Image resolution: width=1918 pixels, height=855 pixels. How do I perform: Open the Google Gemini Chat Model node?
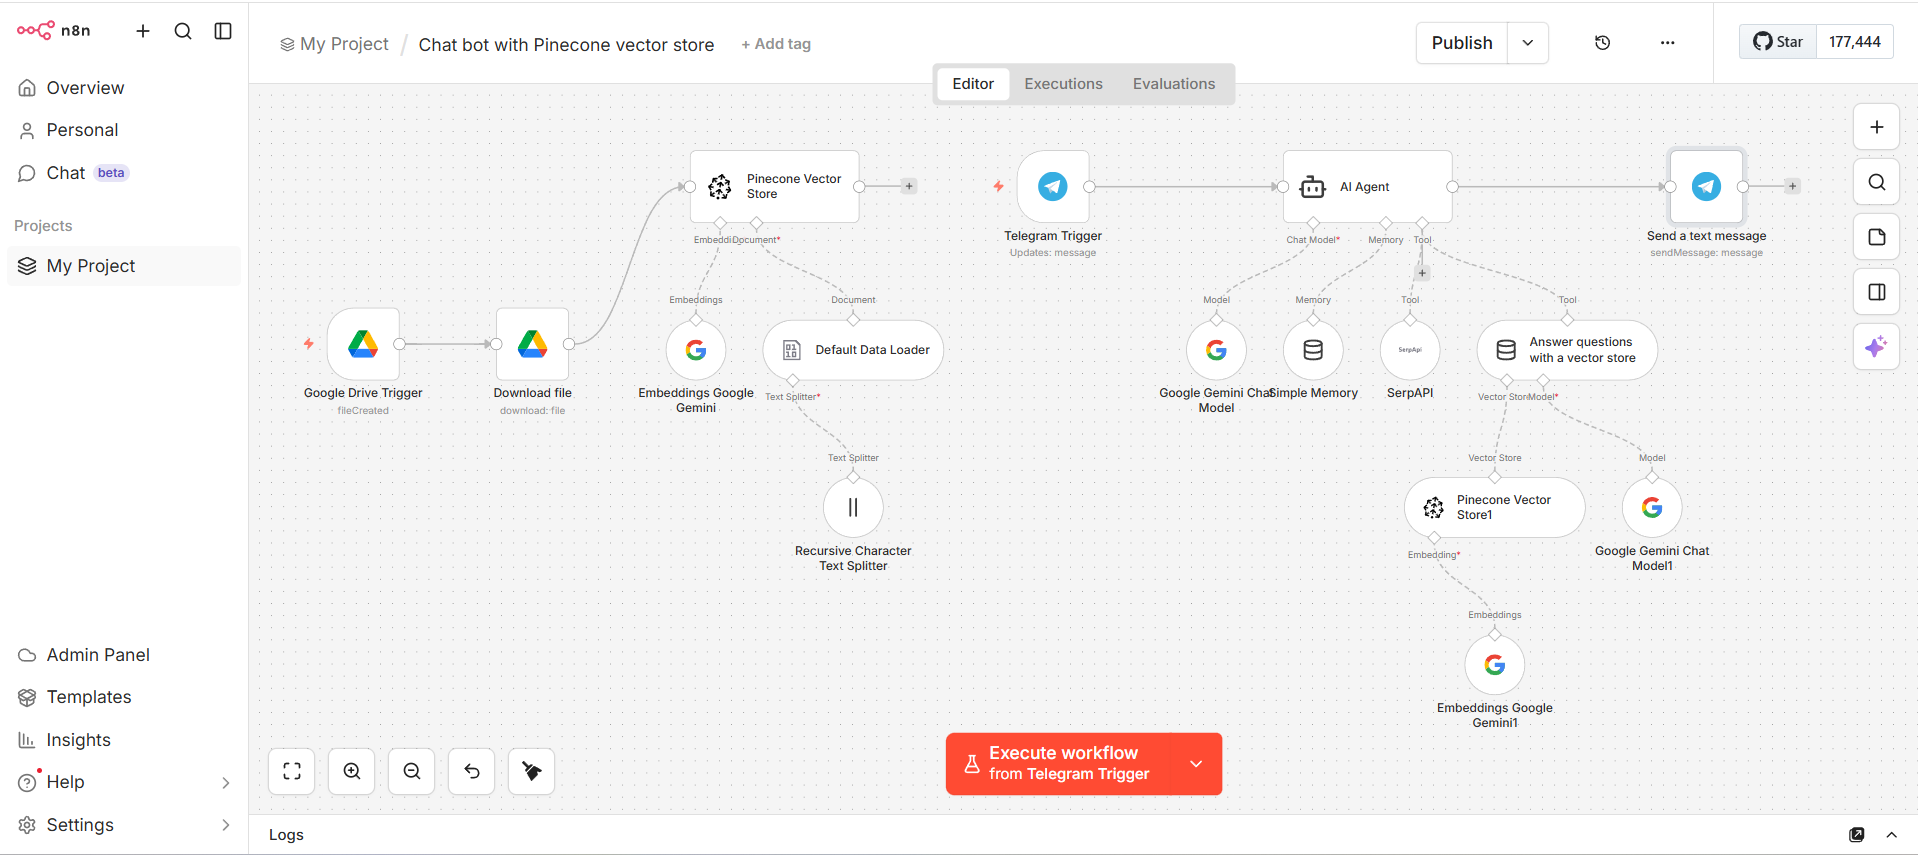(1216, 350)
